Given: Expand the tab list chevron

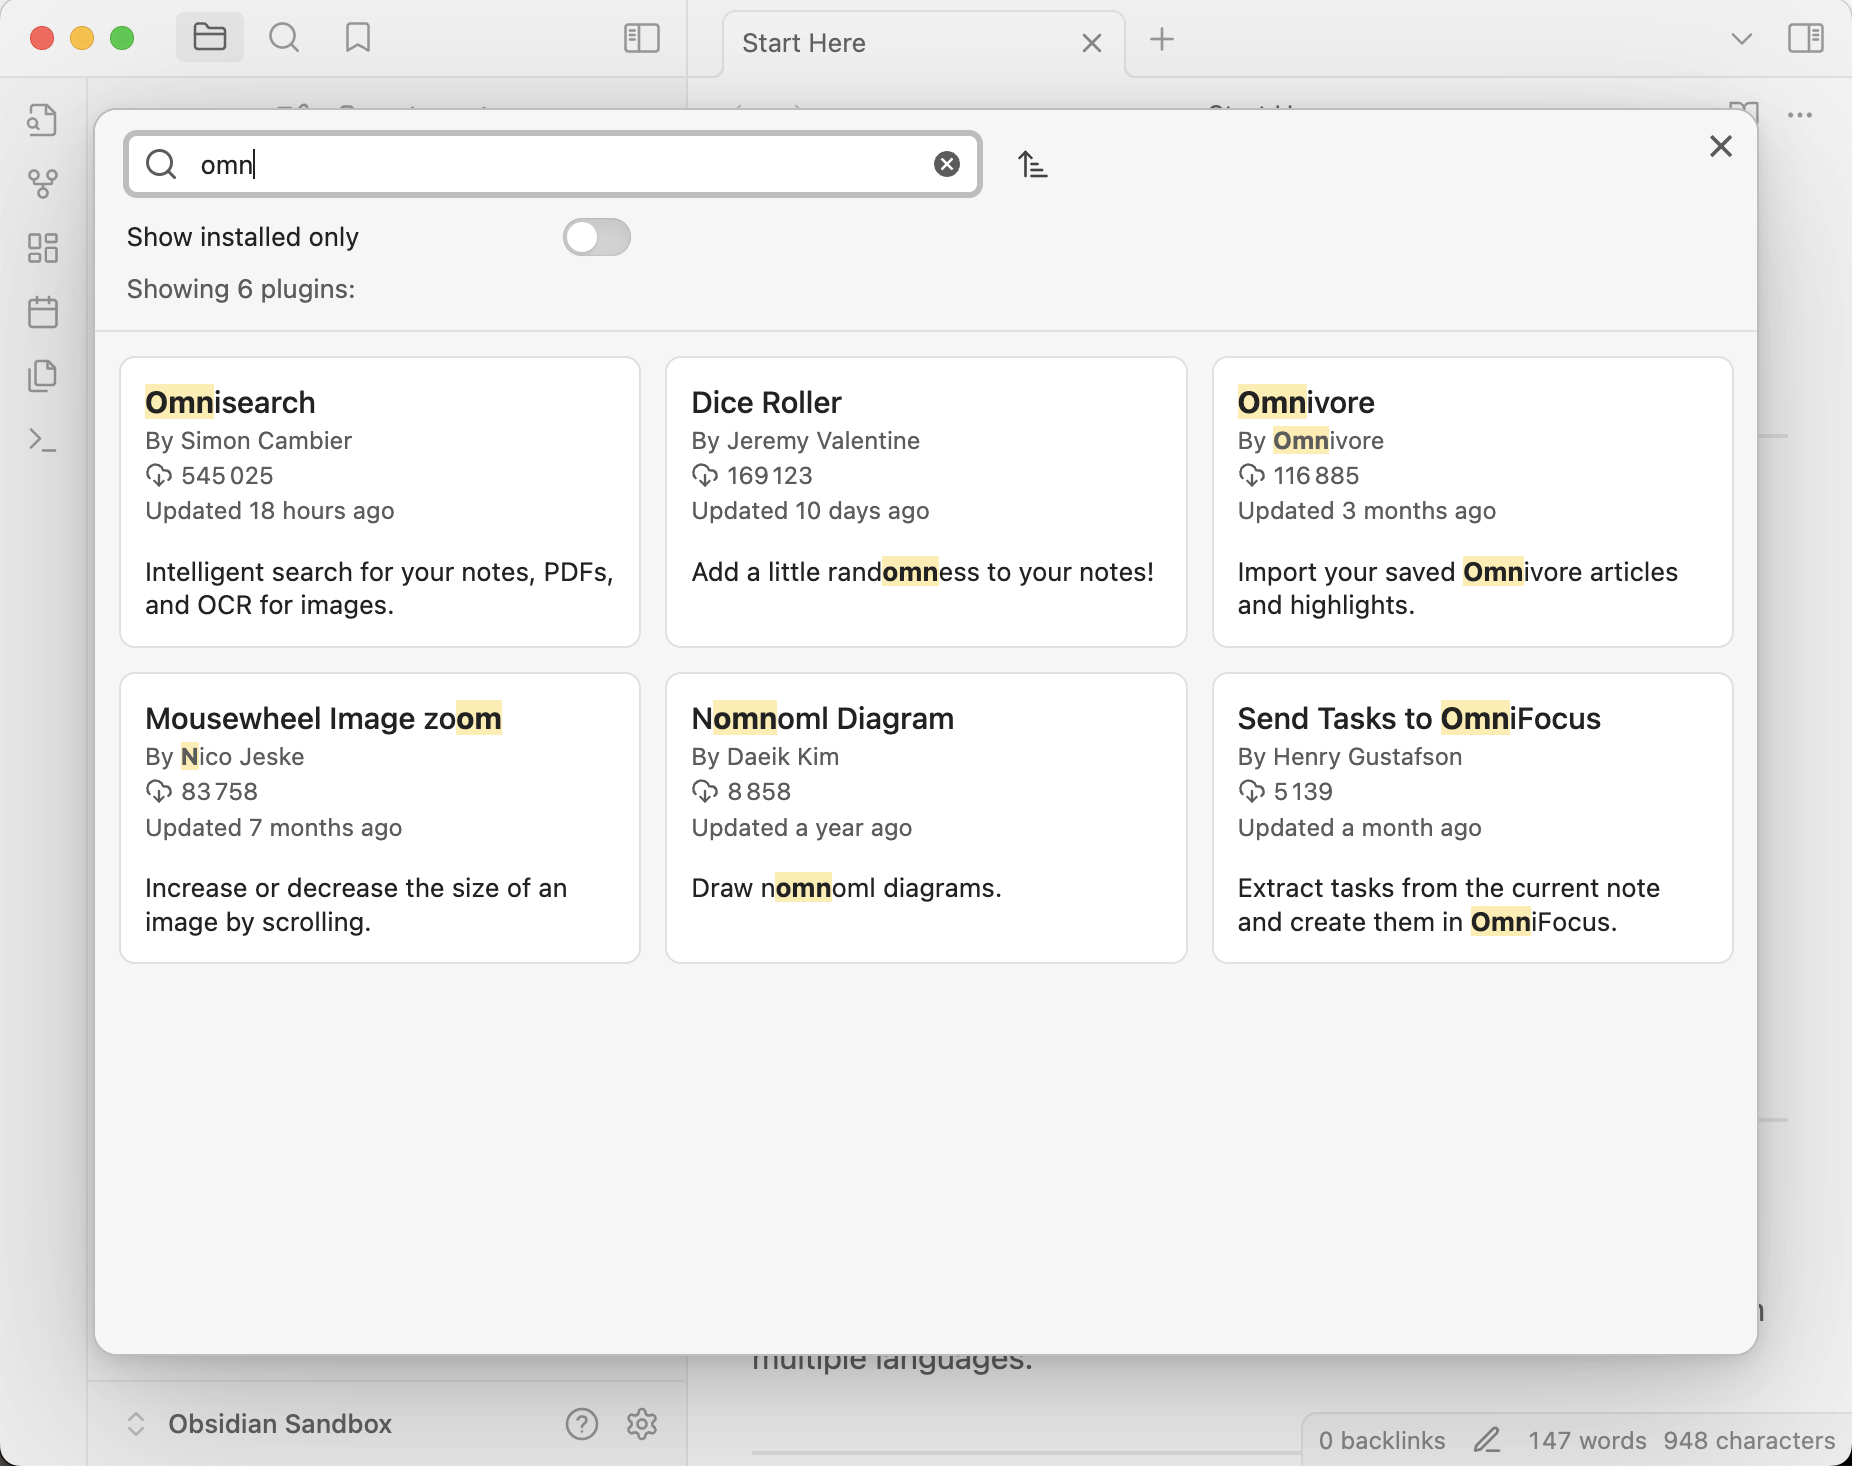Looking at the screenshot, I should pyautogui.click(x=1741, y=39).
